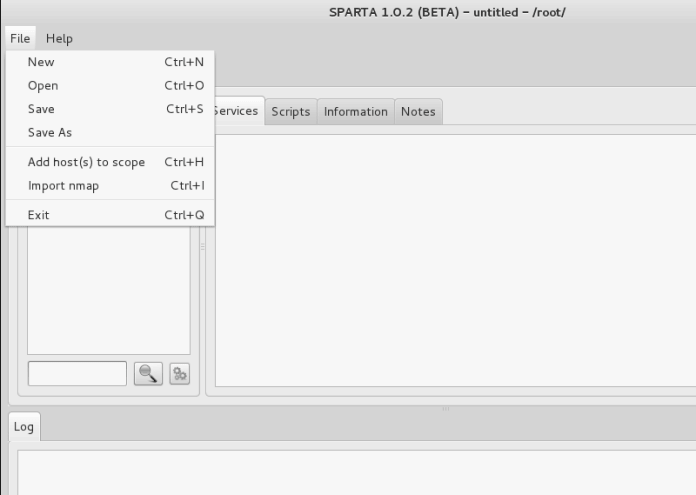The width and height of the screenshot is (696, 495).
Task: Select the Log tab
Action: pyautogui.click(x=24, y=426)
